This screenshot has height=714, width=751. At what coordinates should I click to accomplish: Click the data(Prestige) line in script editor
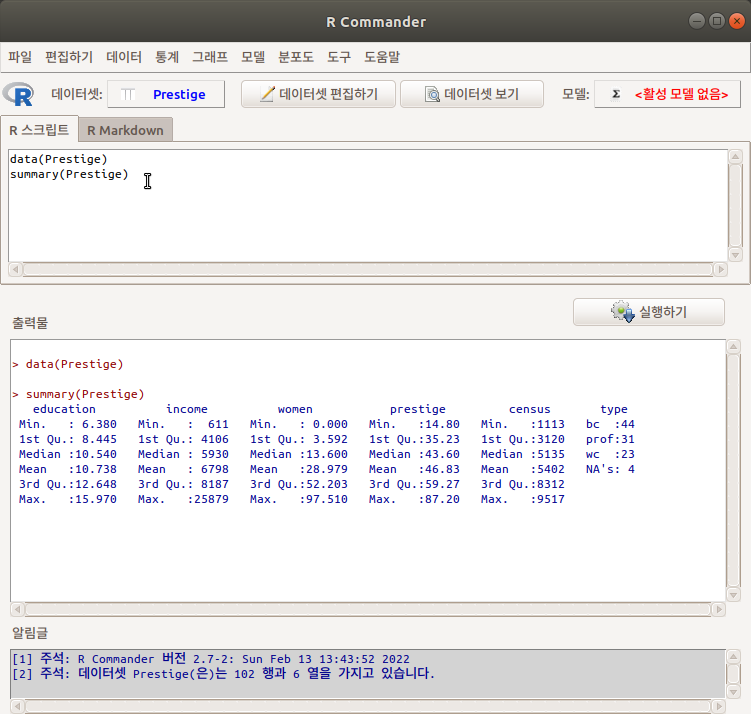tap(59, 159)
